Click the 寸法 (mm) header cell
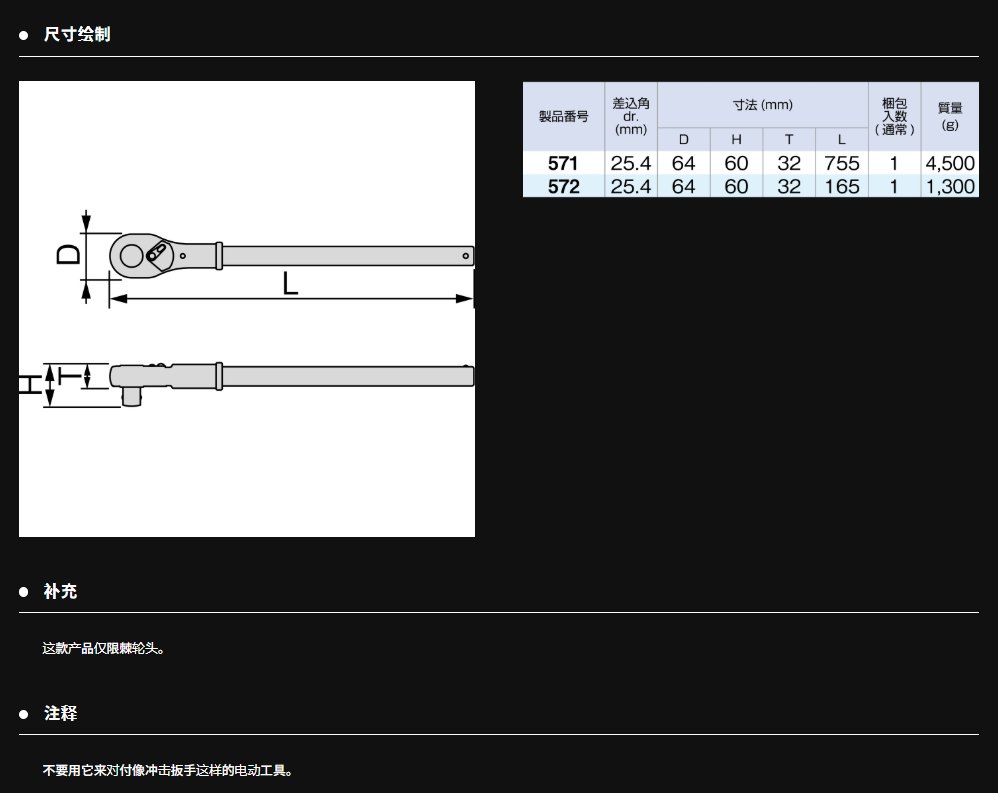 762,105
